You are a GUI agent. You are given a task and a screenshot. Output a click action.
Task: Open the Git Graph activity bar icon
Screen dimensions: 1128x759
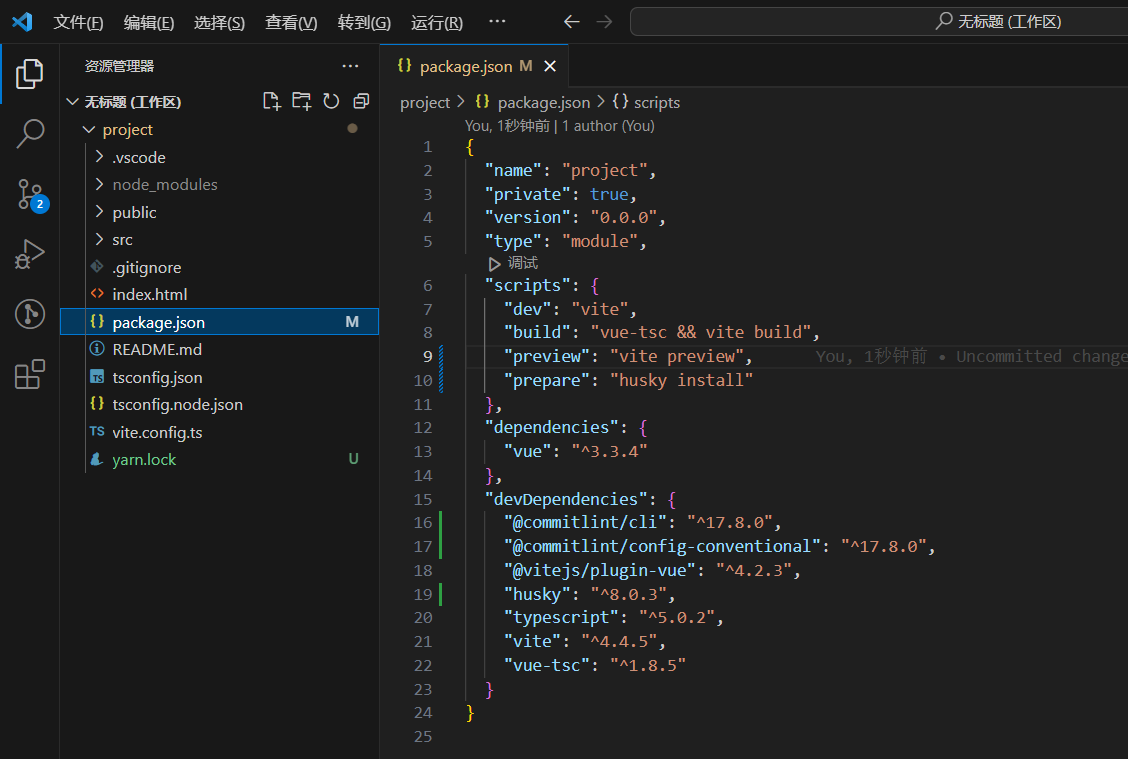click(29, 314)
